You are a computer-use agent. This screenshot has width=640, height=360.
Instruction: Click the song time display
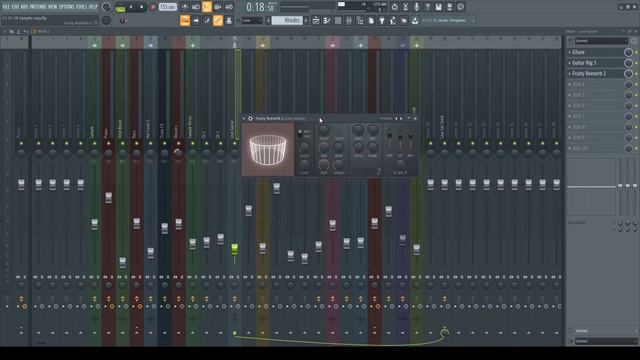click(260, 7)
